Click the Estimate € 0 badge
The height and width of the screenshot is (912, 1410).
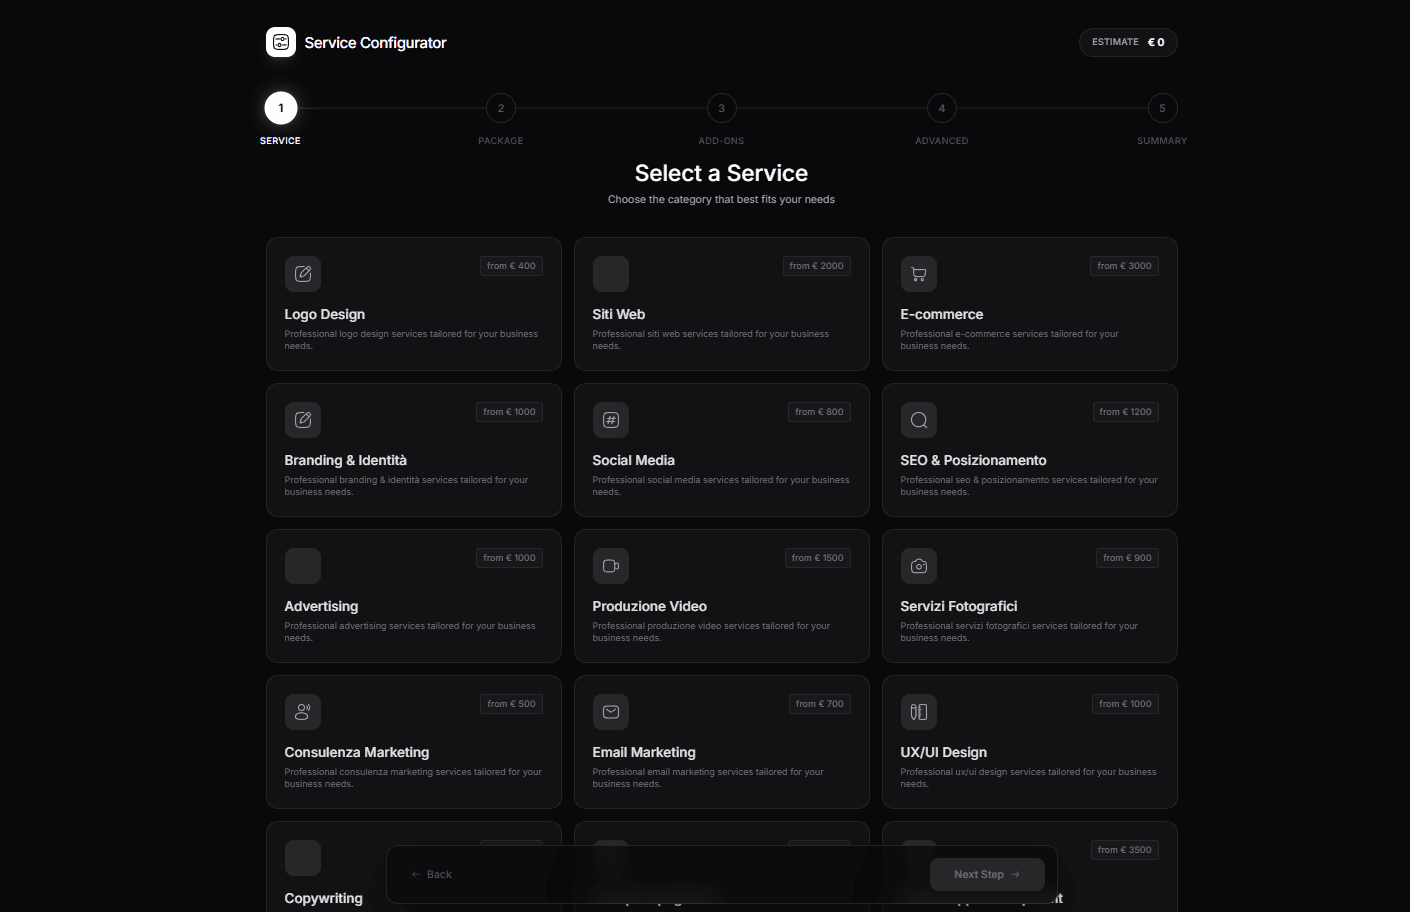click(1128, 42)
